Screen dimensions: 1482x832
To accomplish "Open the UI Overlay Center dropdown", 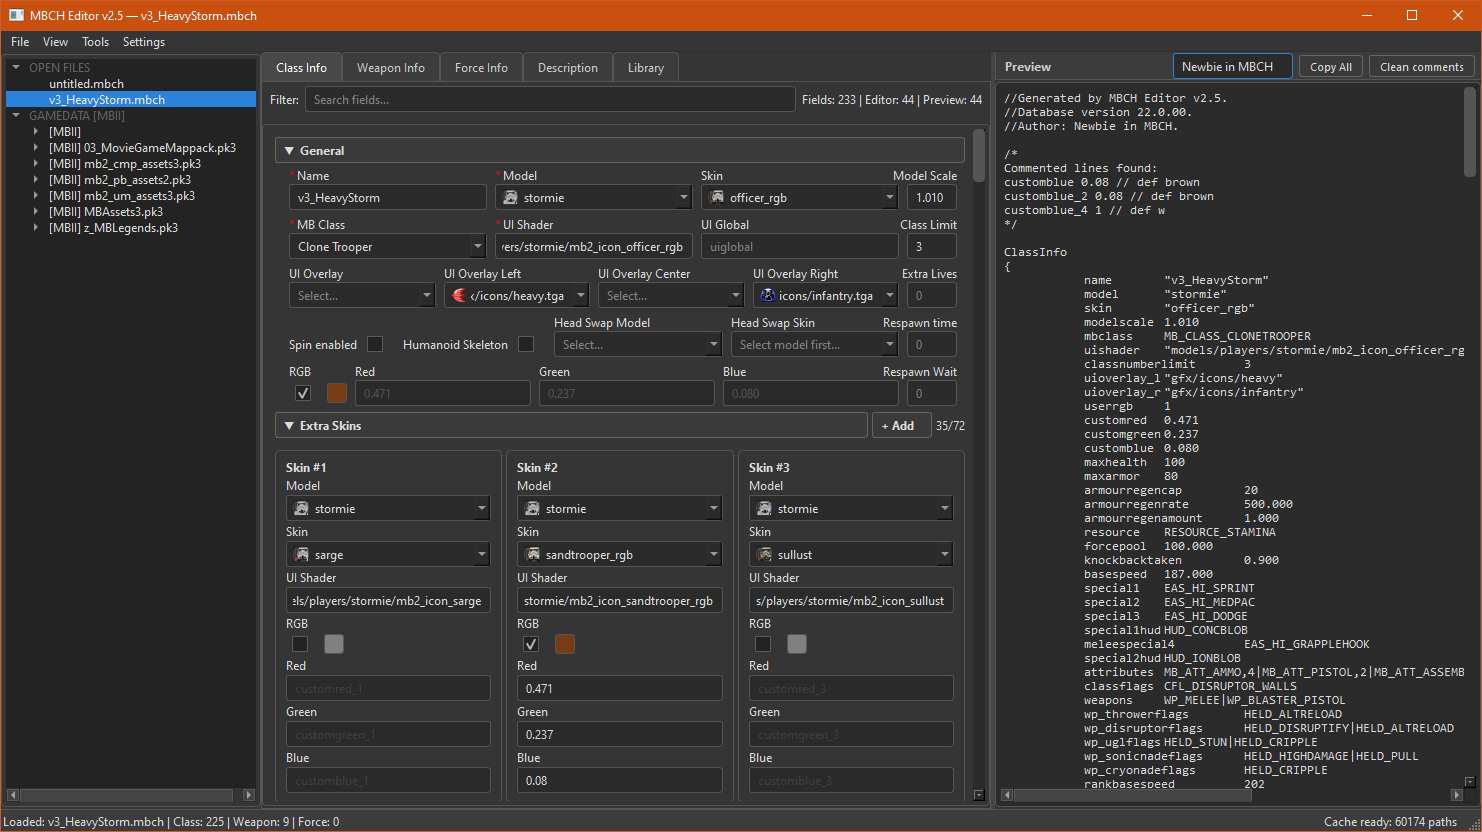I will pos(671,296).
